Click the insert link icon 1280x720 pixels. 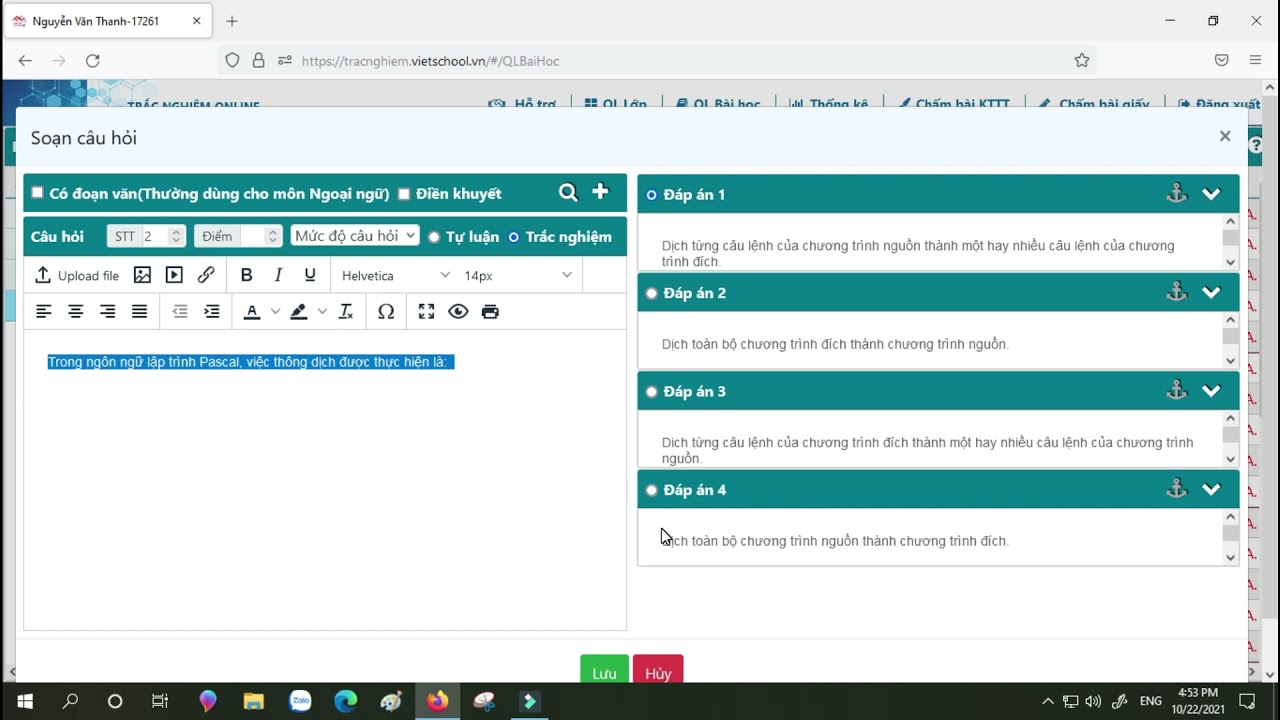click(206, 275)
